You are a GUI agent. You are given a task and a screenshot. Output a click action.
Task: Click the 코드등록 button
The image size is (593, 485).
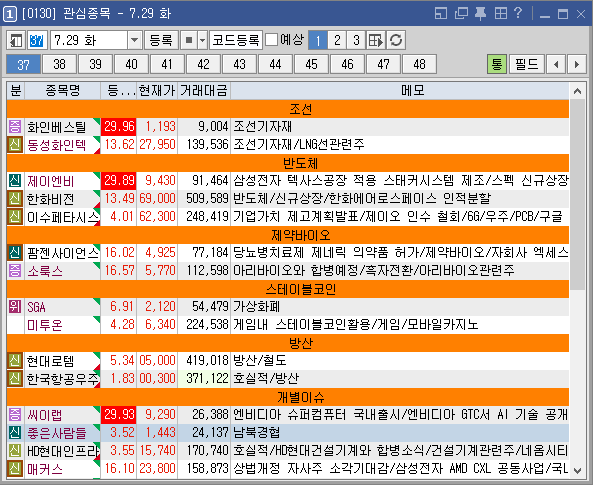click(236, 40)
